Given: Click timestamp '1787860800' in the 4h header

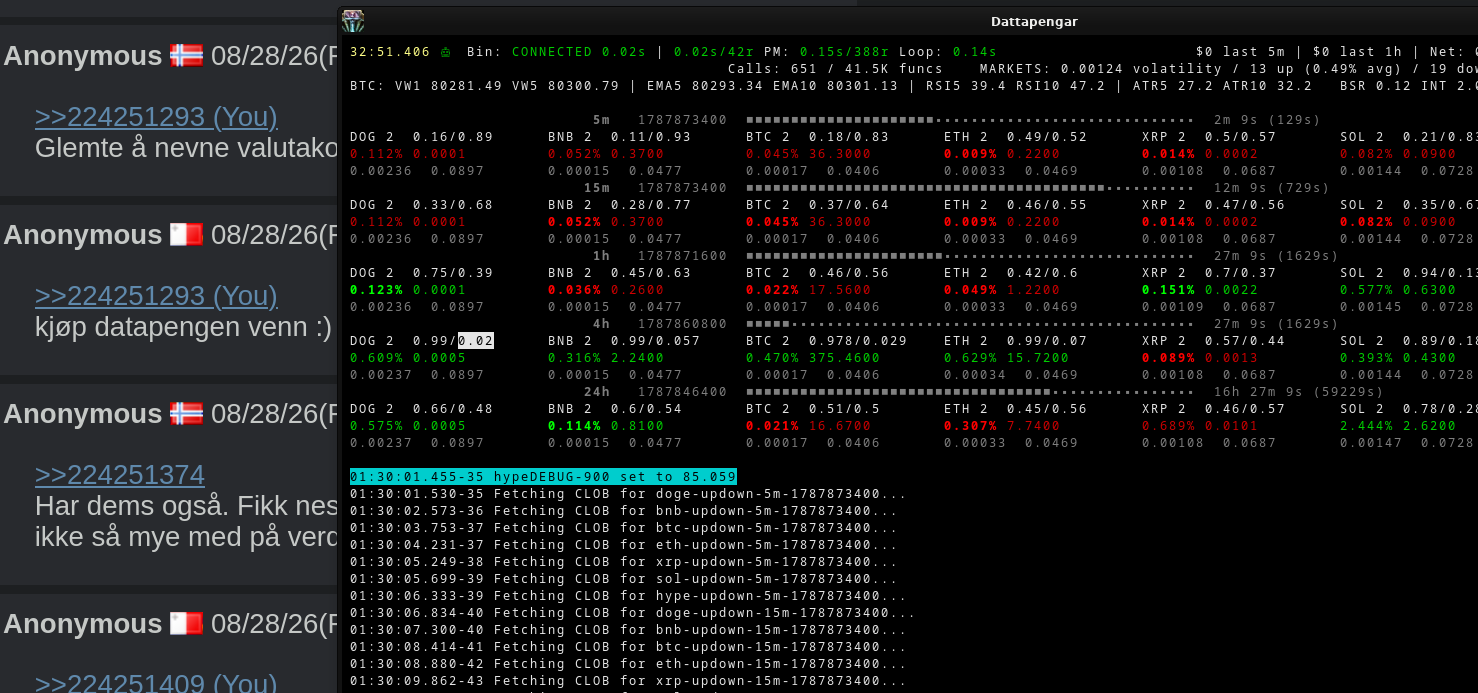Looking at the screenshot, I should pyautogui.click(x=683, y=324).
